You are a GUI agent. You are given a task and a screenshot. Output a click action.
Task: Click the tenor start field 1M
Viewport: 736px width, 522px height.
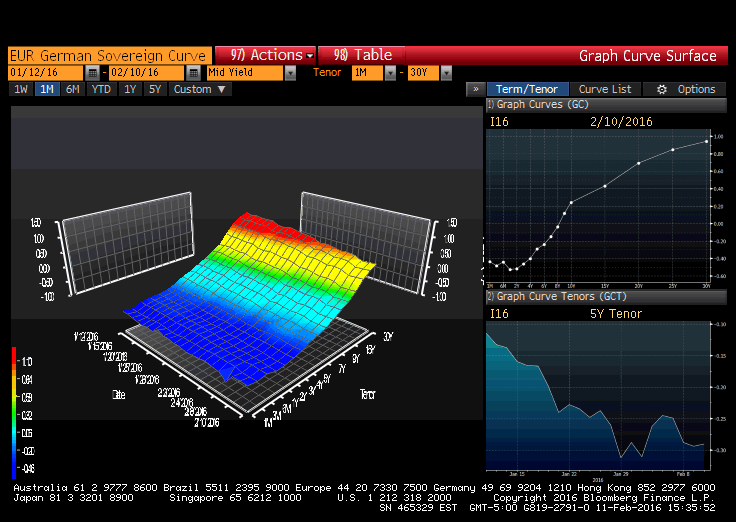(368, 73)
